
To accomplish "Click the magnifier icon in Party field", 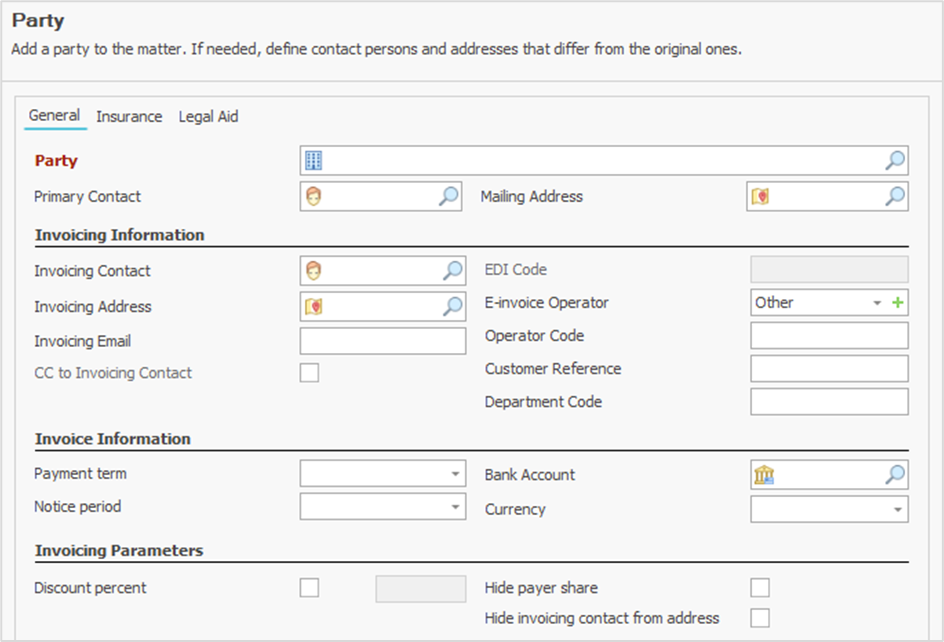I will click(895, 161).
